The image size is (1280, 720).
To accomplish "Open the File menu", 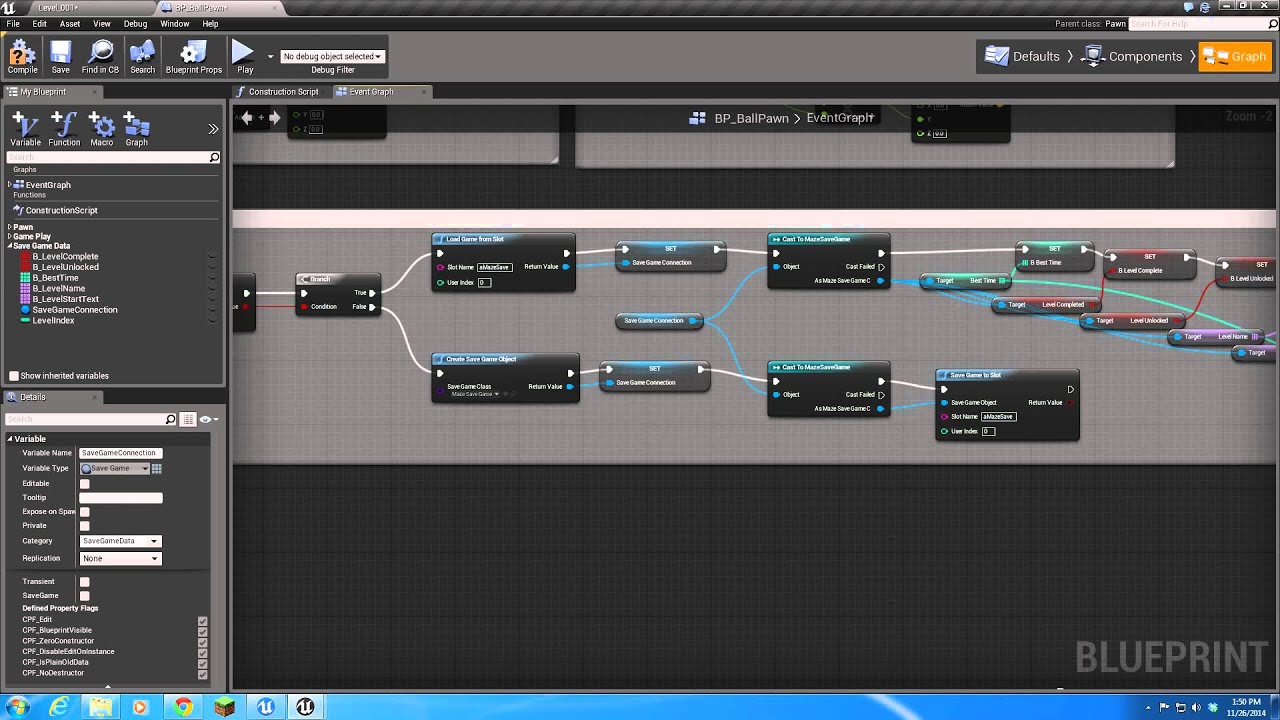I will pos(13,23).
